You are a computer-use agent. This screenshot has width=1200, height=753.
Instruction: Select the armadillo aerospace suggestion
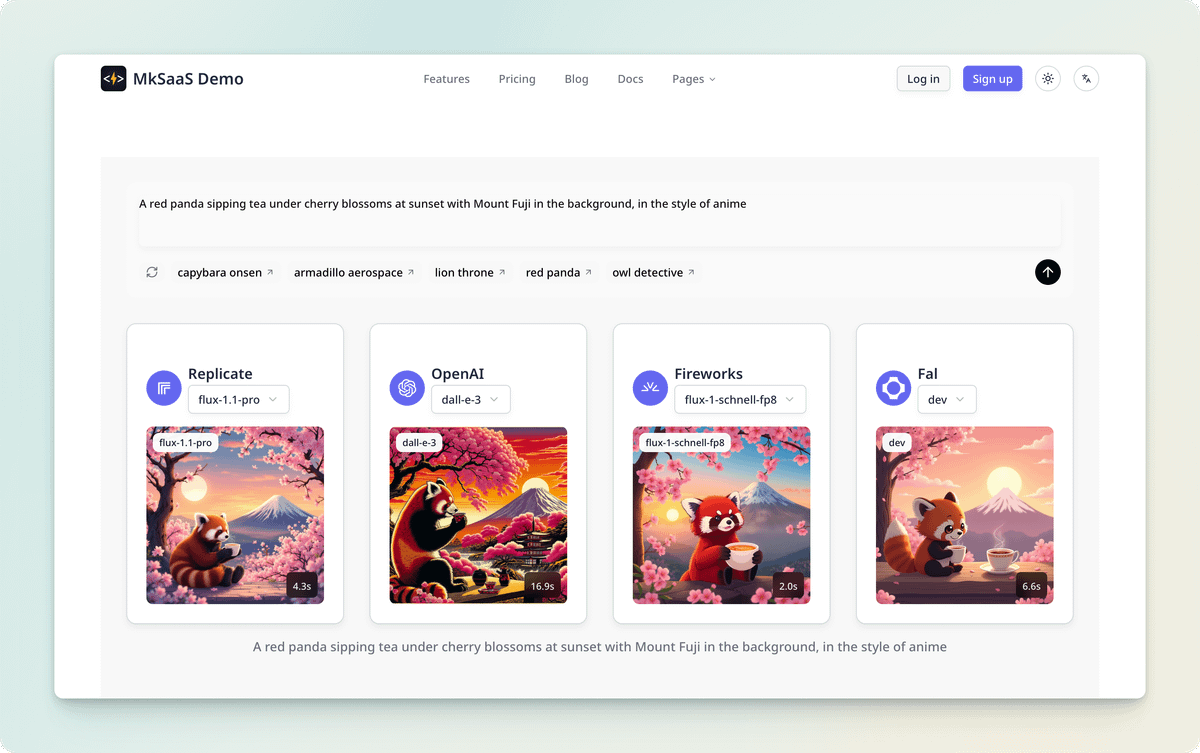click(x=354, y=272)
